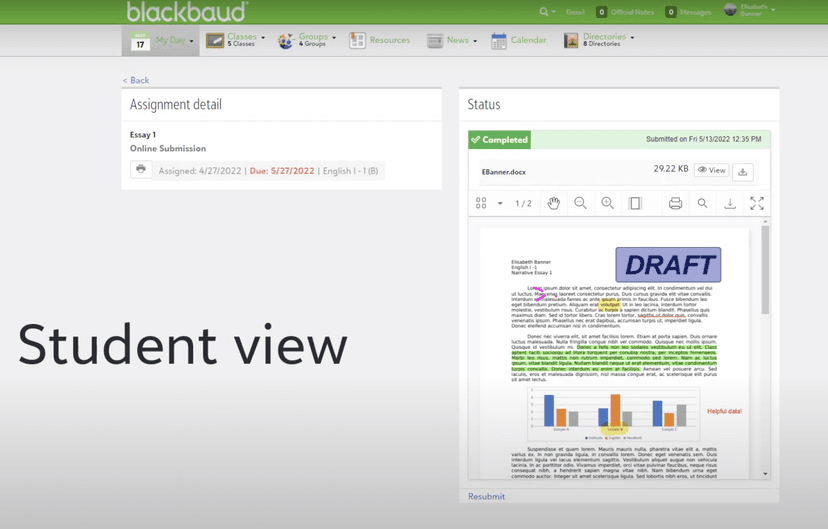The image size is (828, 529).
Task: Expand the user account dropdown arrow
Action: pos(773,10)
